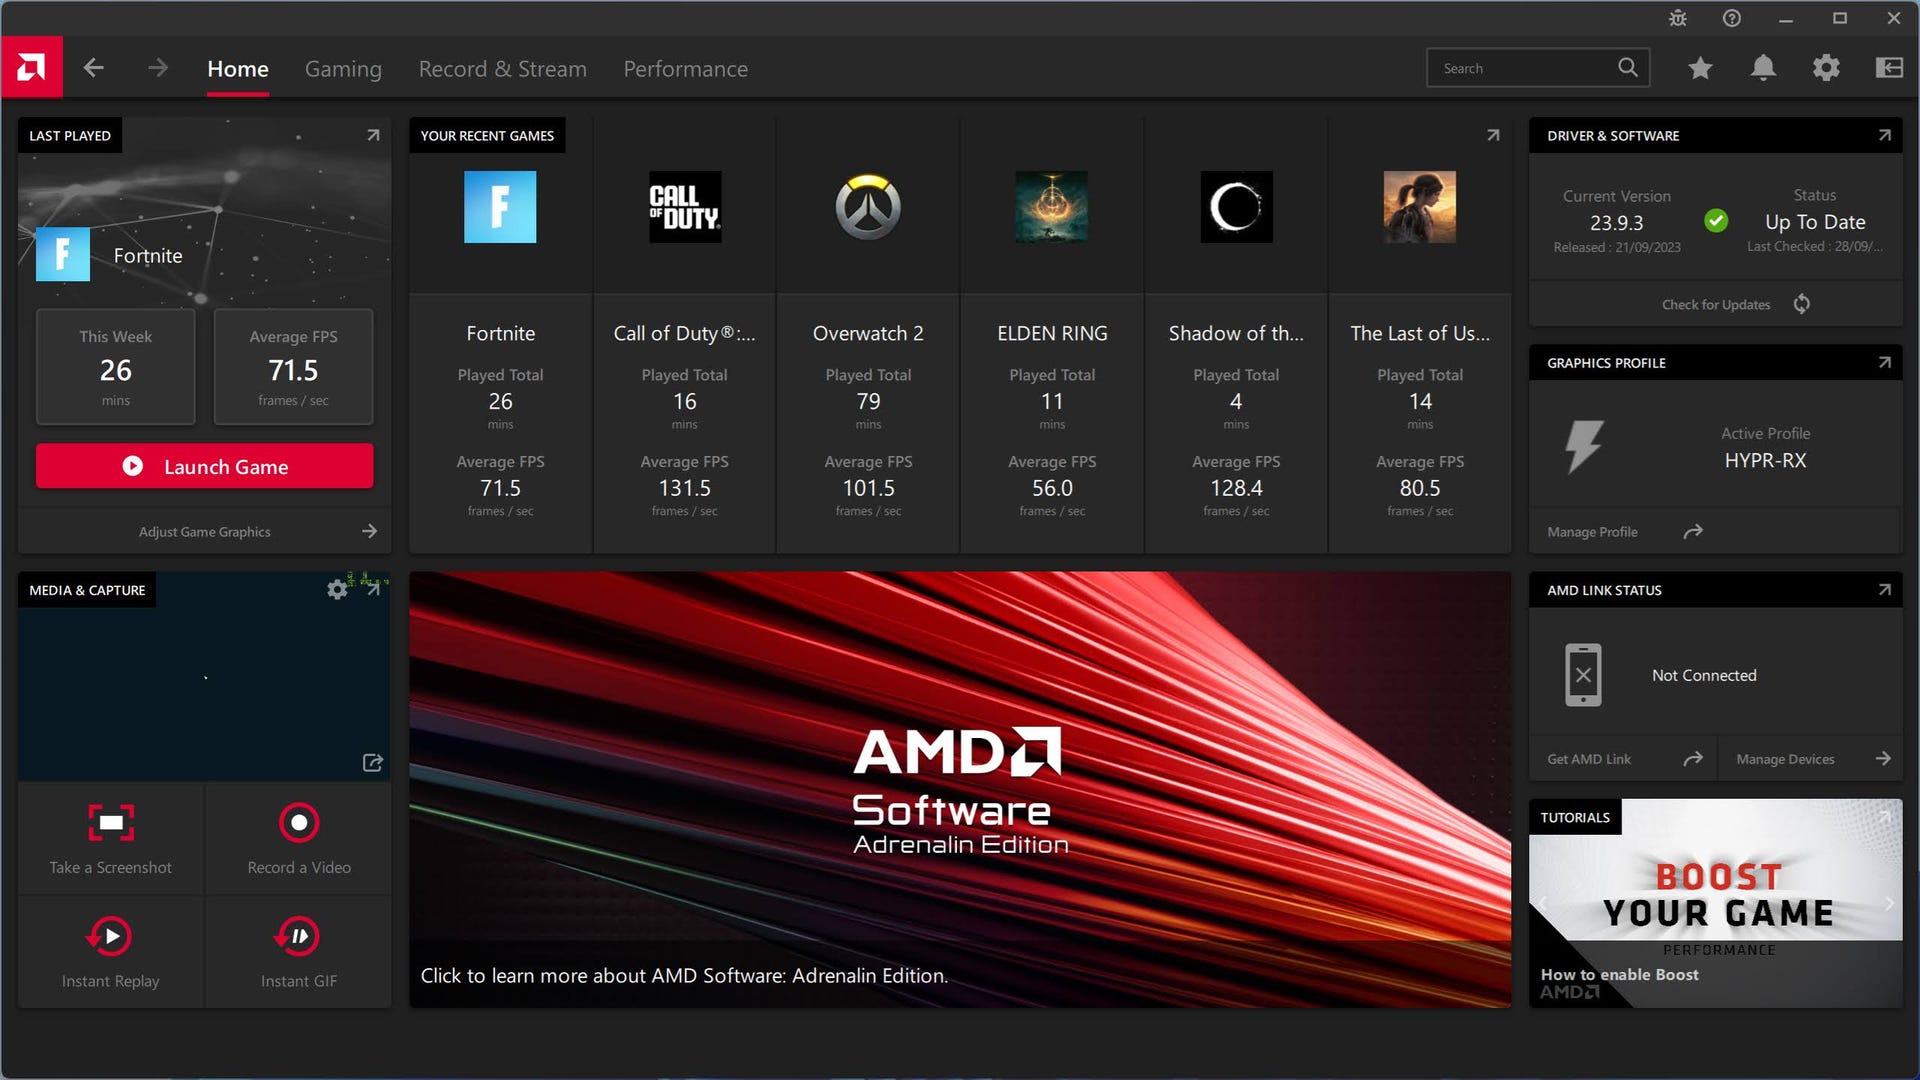Switch to the Performance tab
Viewport: 1920px width, 1080px height.
tap(685, 68)
